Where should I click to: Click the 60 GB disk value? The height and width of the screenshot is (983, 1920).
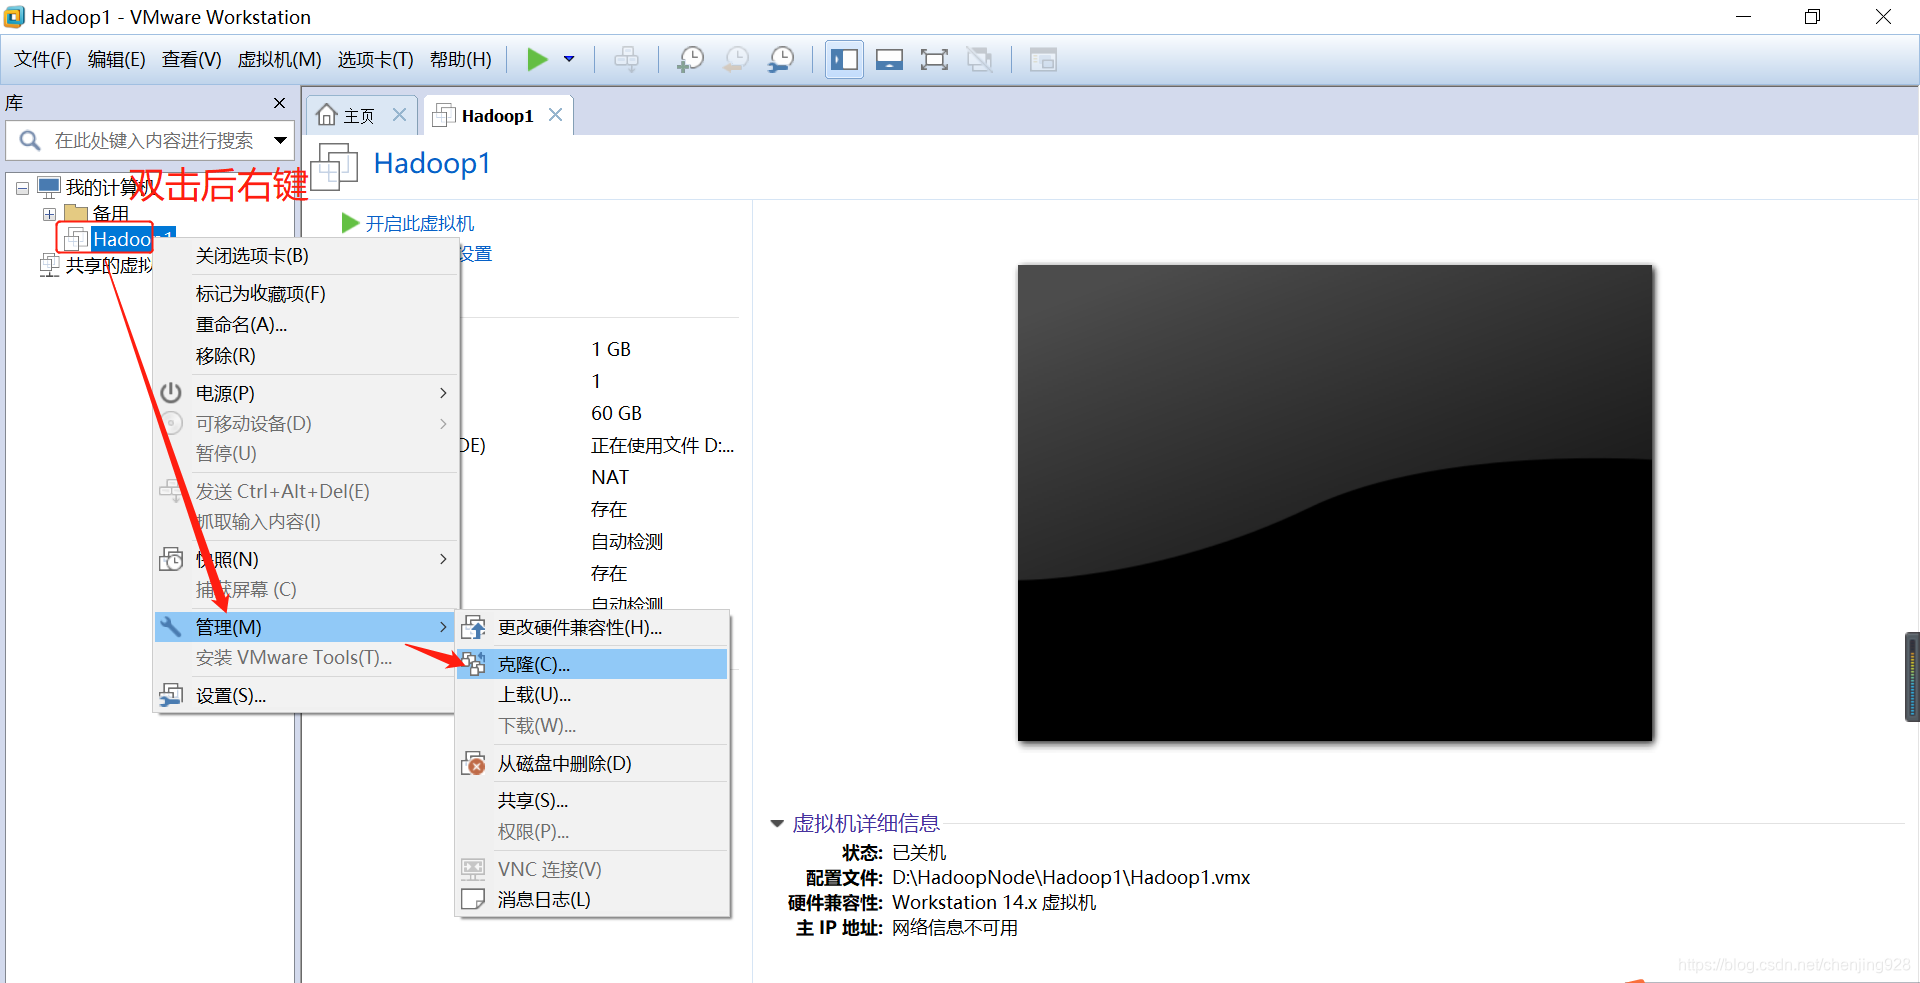pyautogui.click(x=616, y=414)
